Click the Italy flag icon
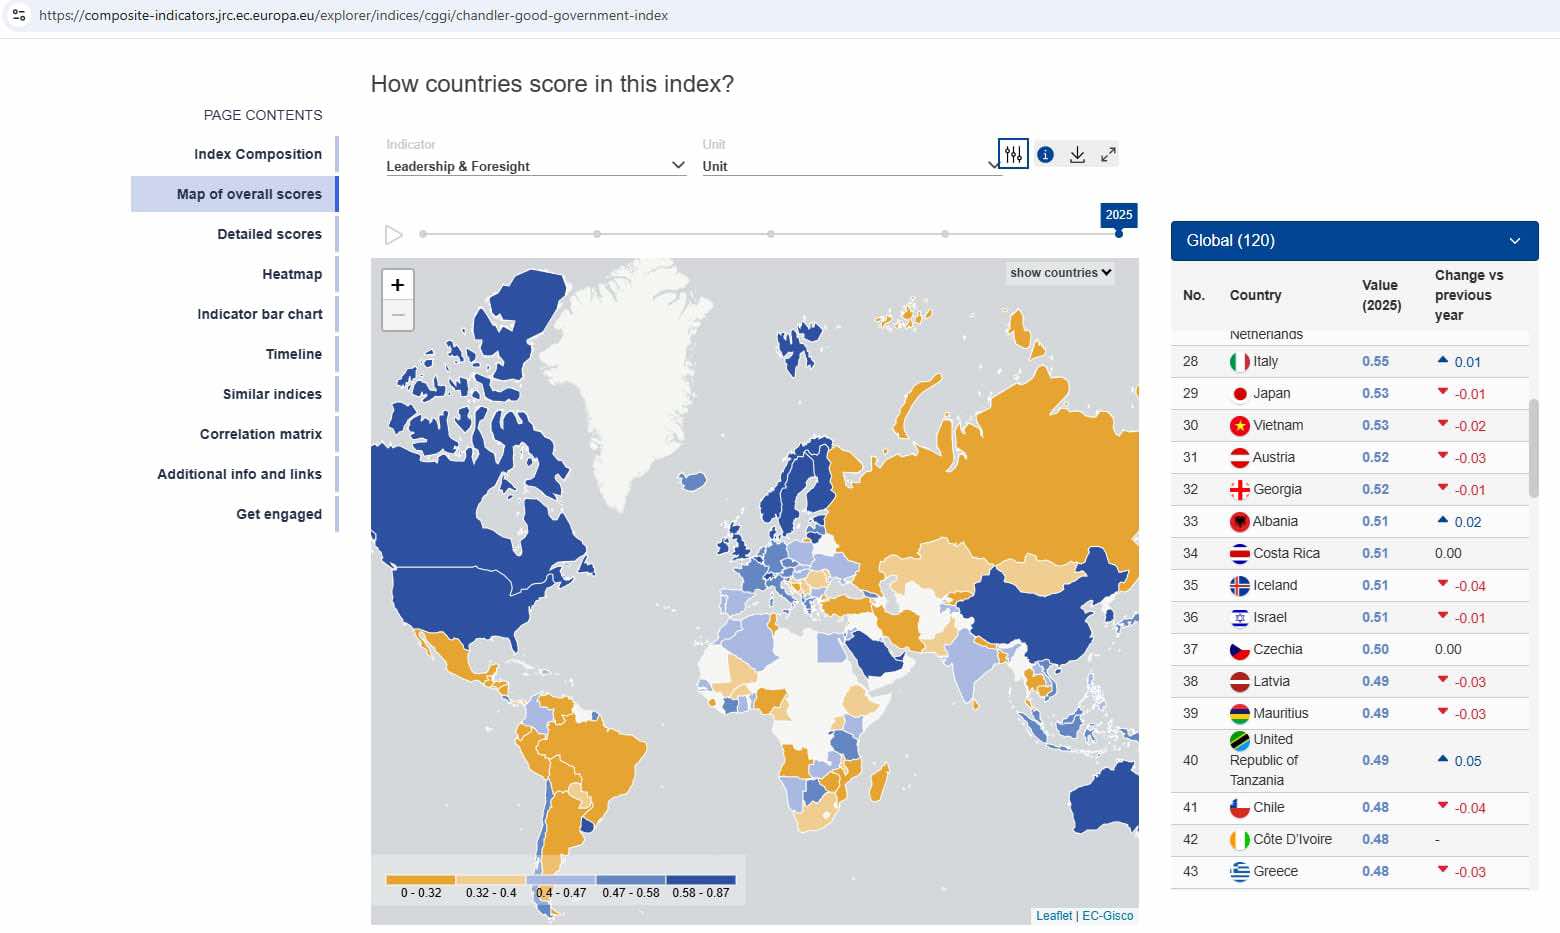The image size is (1560, 933). (1239, 362)
